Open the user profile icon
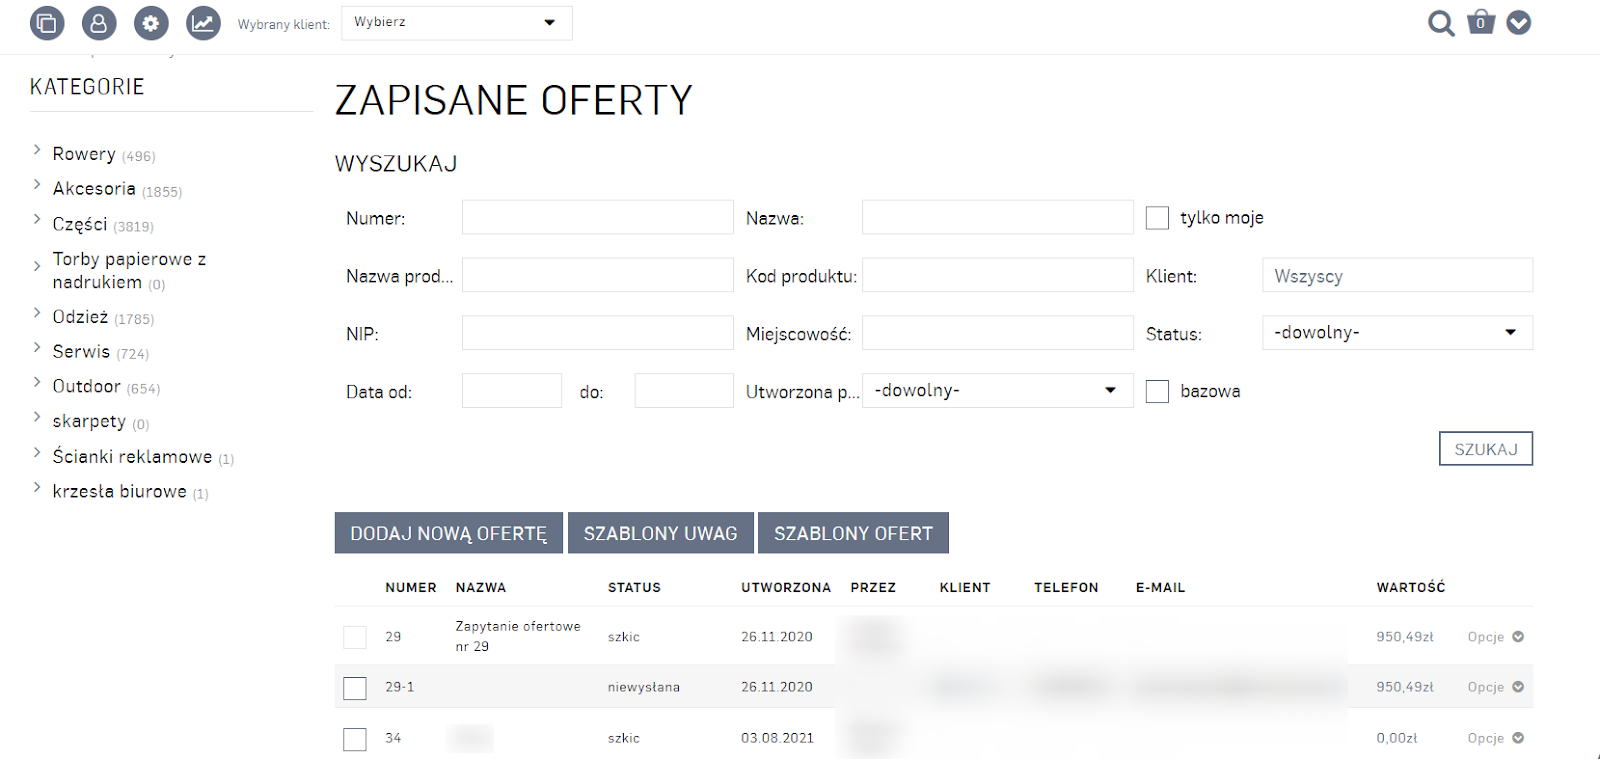The width and height of the screenshot is (1600, 759). (99, 23)
